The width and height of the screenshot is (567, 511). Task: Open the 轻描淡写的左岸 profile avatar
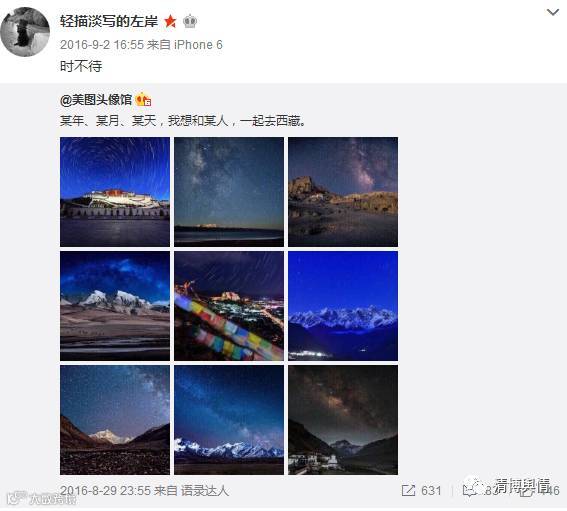pos(25,32)
